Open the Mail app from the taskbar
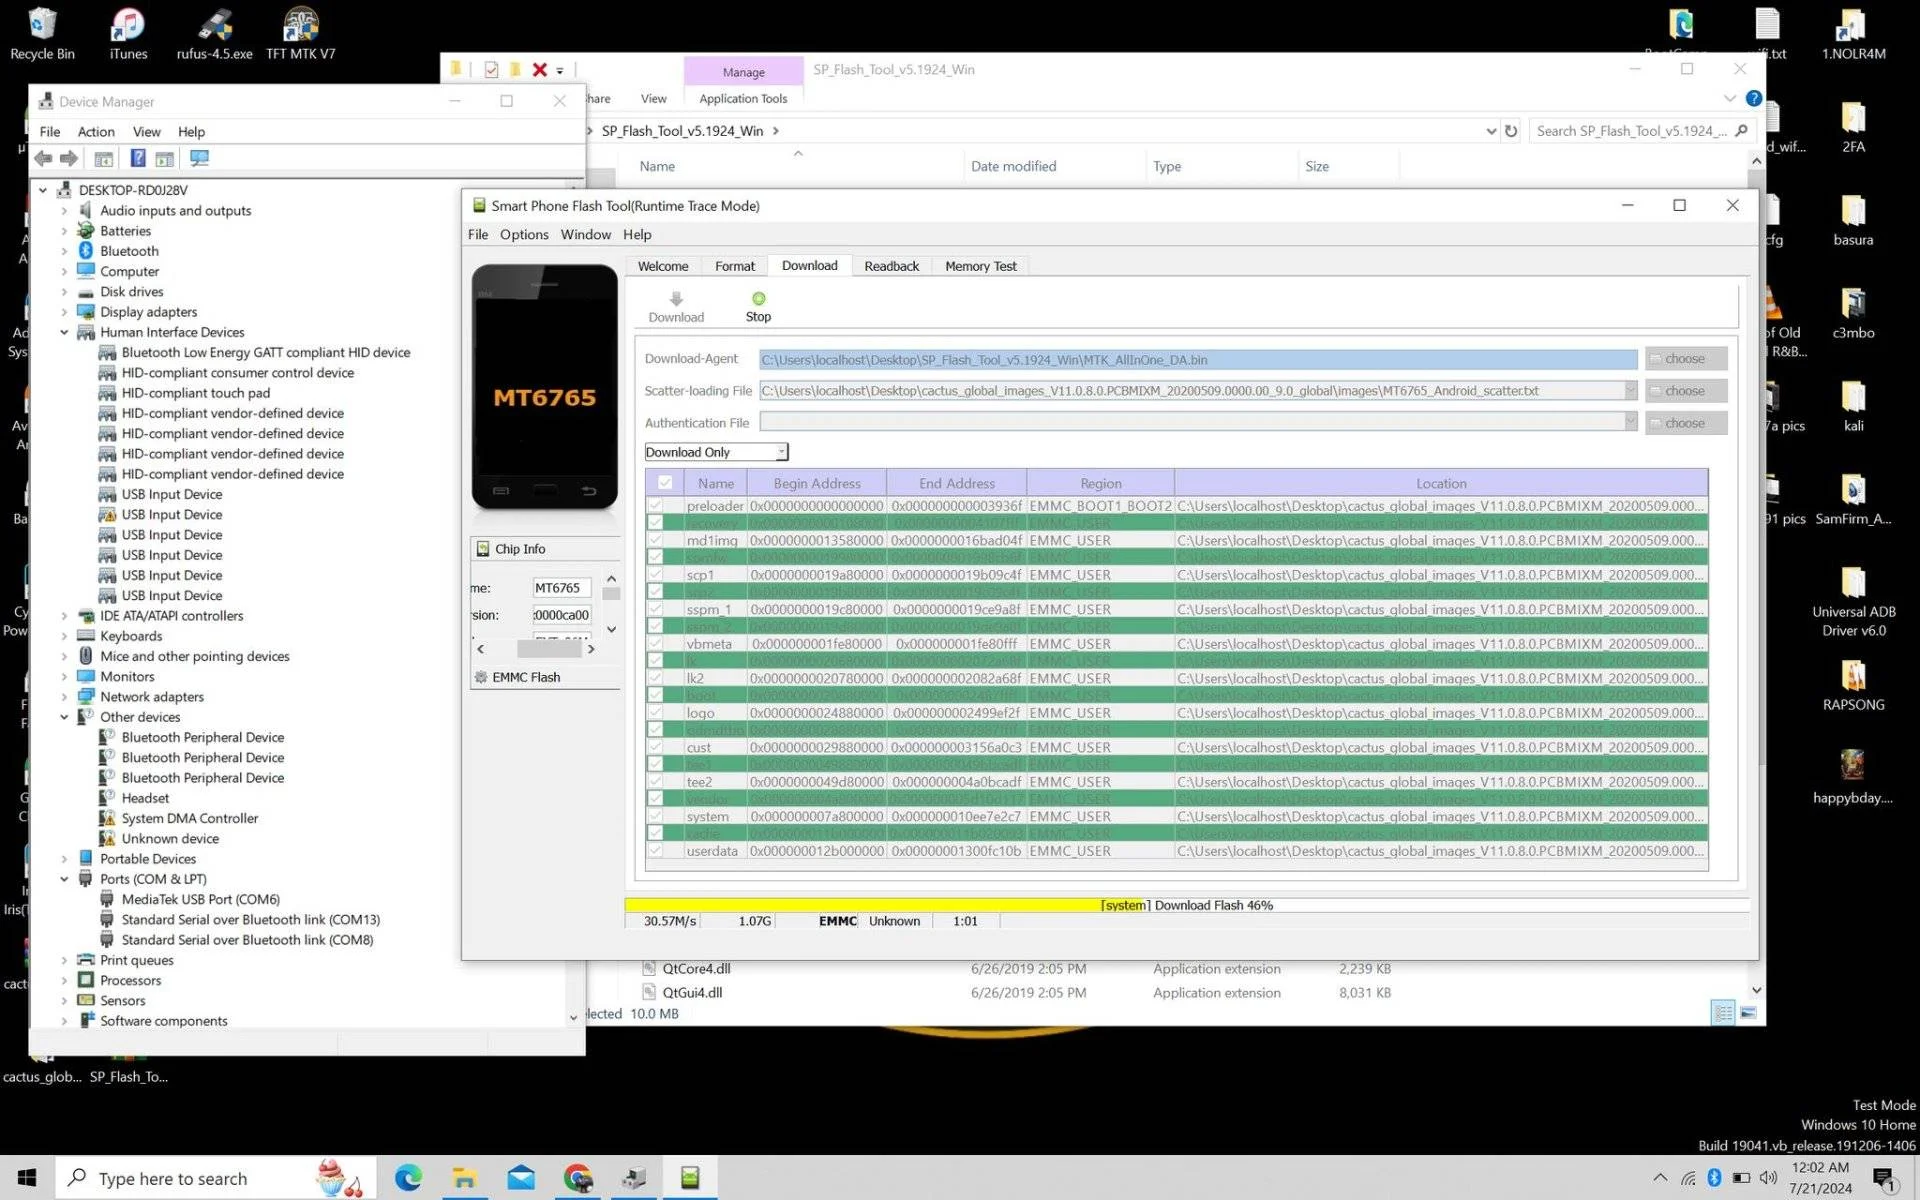 521,1178
